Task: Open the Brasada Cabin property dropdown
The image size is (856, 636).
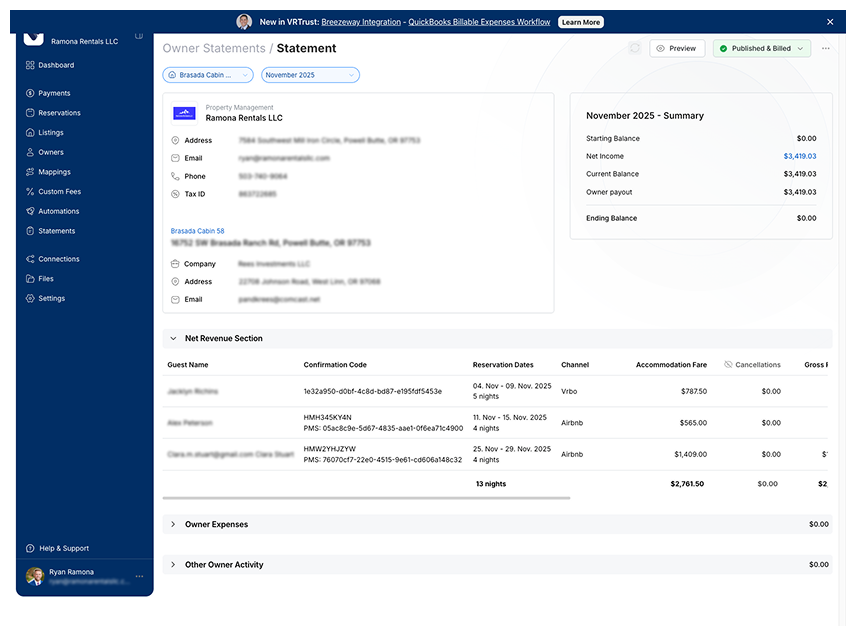Action: 208,75
